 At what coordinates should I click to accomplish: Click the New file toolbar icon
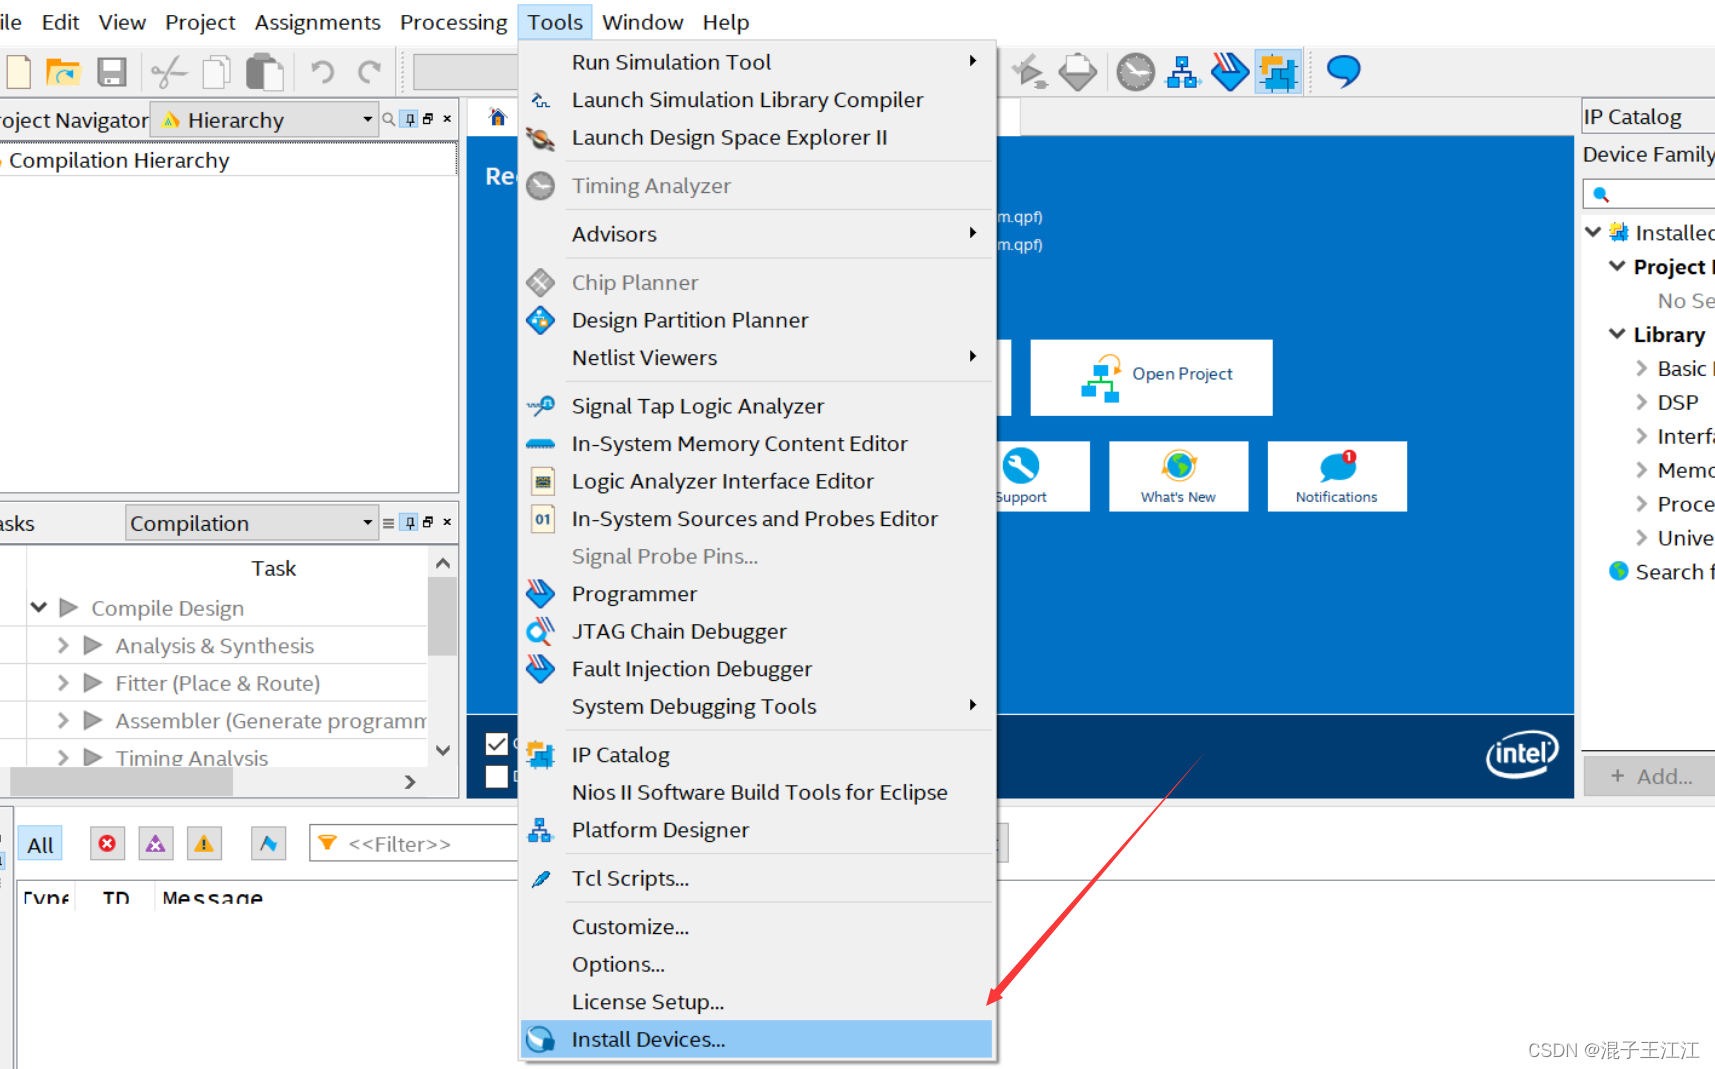(x=19, y=72)
